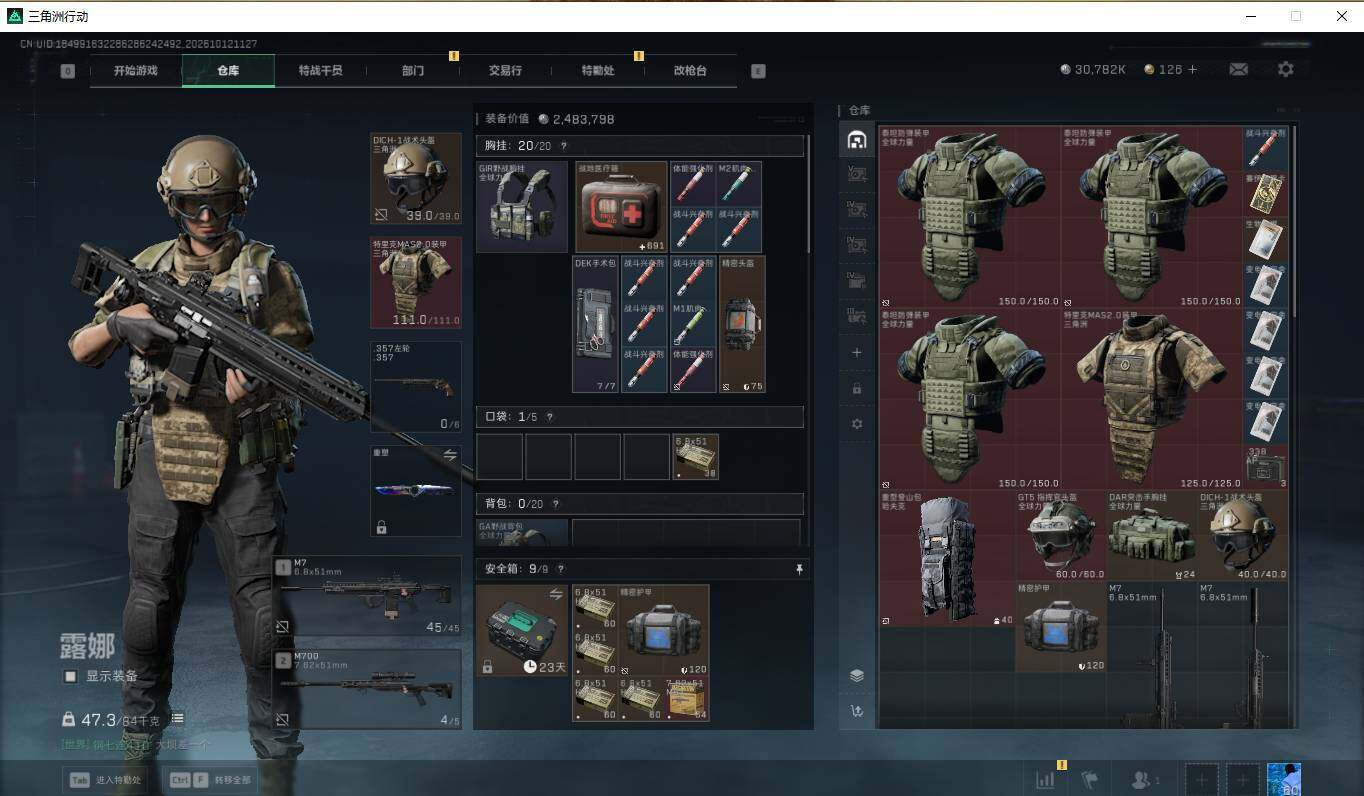This screenshot has width=1364, height=796.
Task: Open the stats bar chart icon
Action: [1046, 779]
